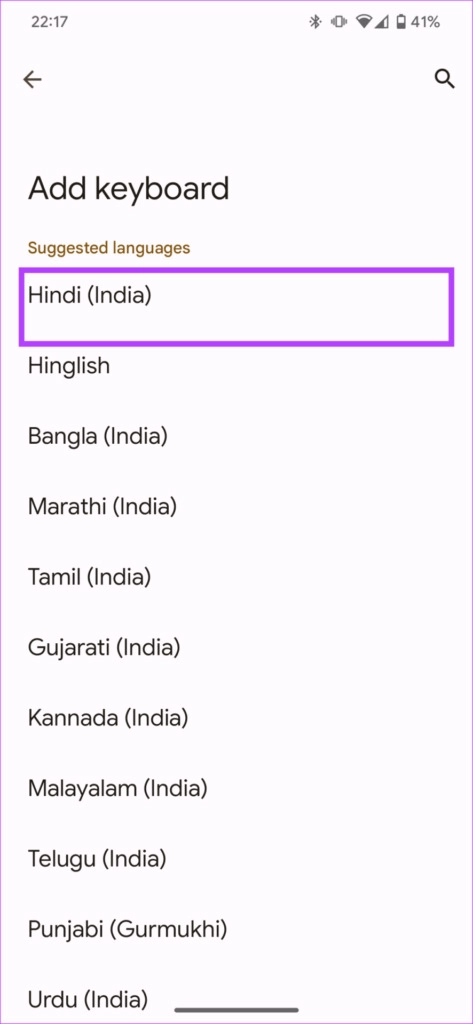Image resolution: width=473 pixels, height=1024 pixels.
Task: Tap the Wi-Fi status icon
Action: pyautogui.click(x=363, y=22)
